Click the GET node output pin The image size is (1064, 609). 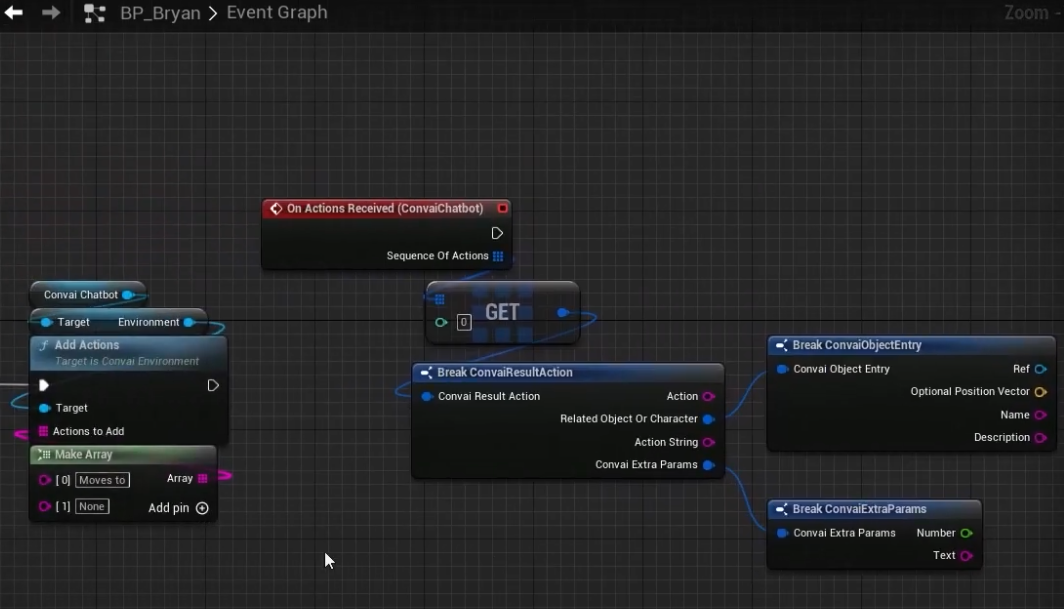[x=563, y=313]
